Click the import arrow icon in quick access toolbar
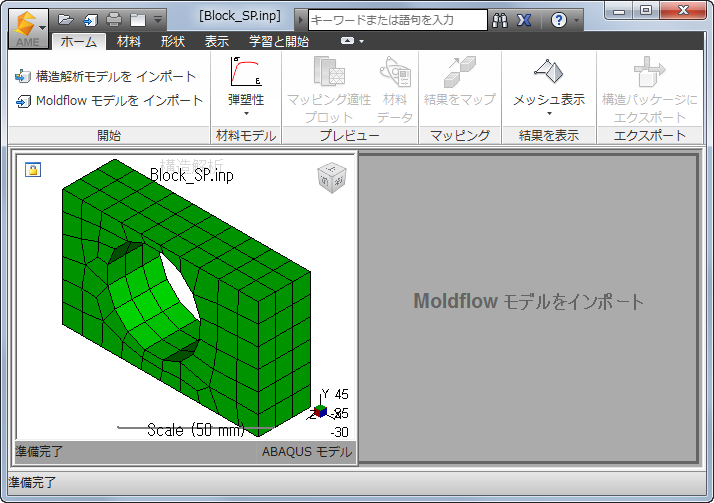The width and height of the screenshot is (714, 503). (x=90, y=20)
